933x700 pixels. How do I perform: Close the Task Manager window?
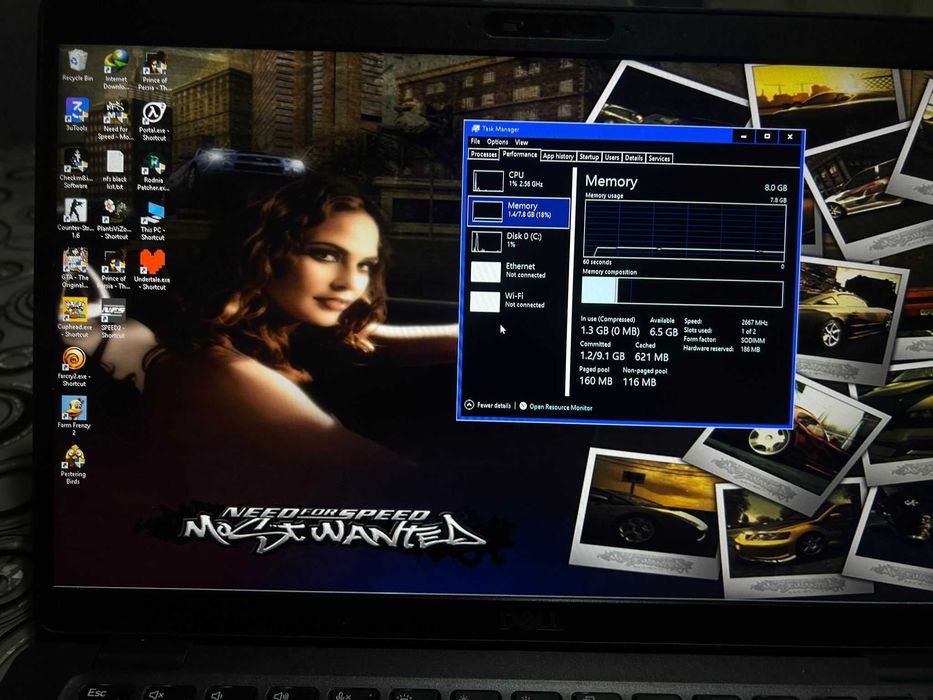790,137
